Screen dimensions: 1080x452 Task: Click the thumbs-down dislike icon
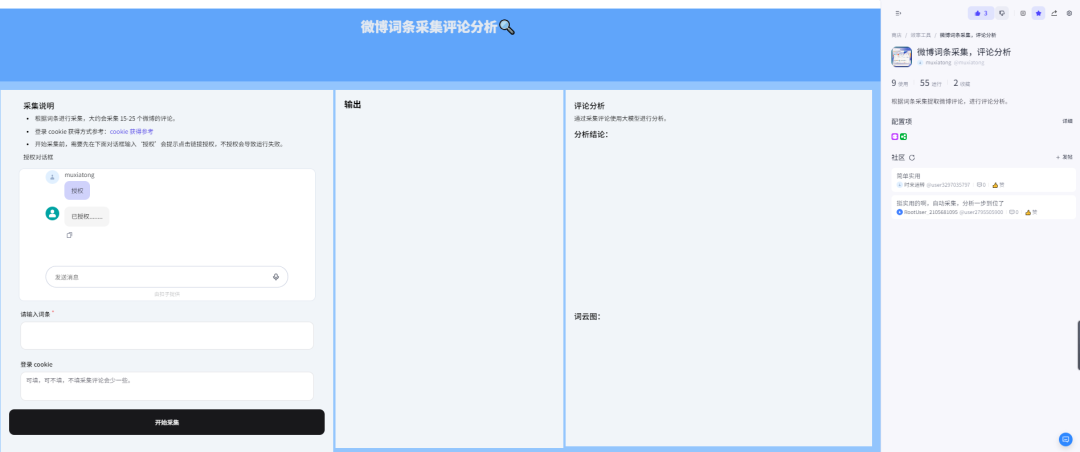(1002, 13)
